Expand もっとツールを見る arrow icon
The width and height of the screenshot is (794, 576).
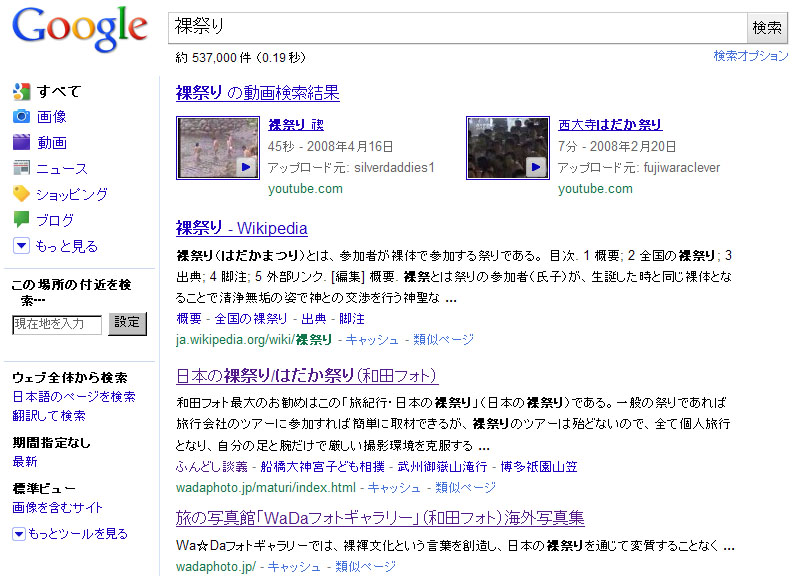(19, 533)
